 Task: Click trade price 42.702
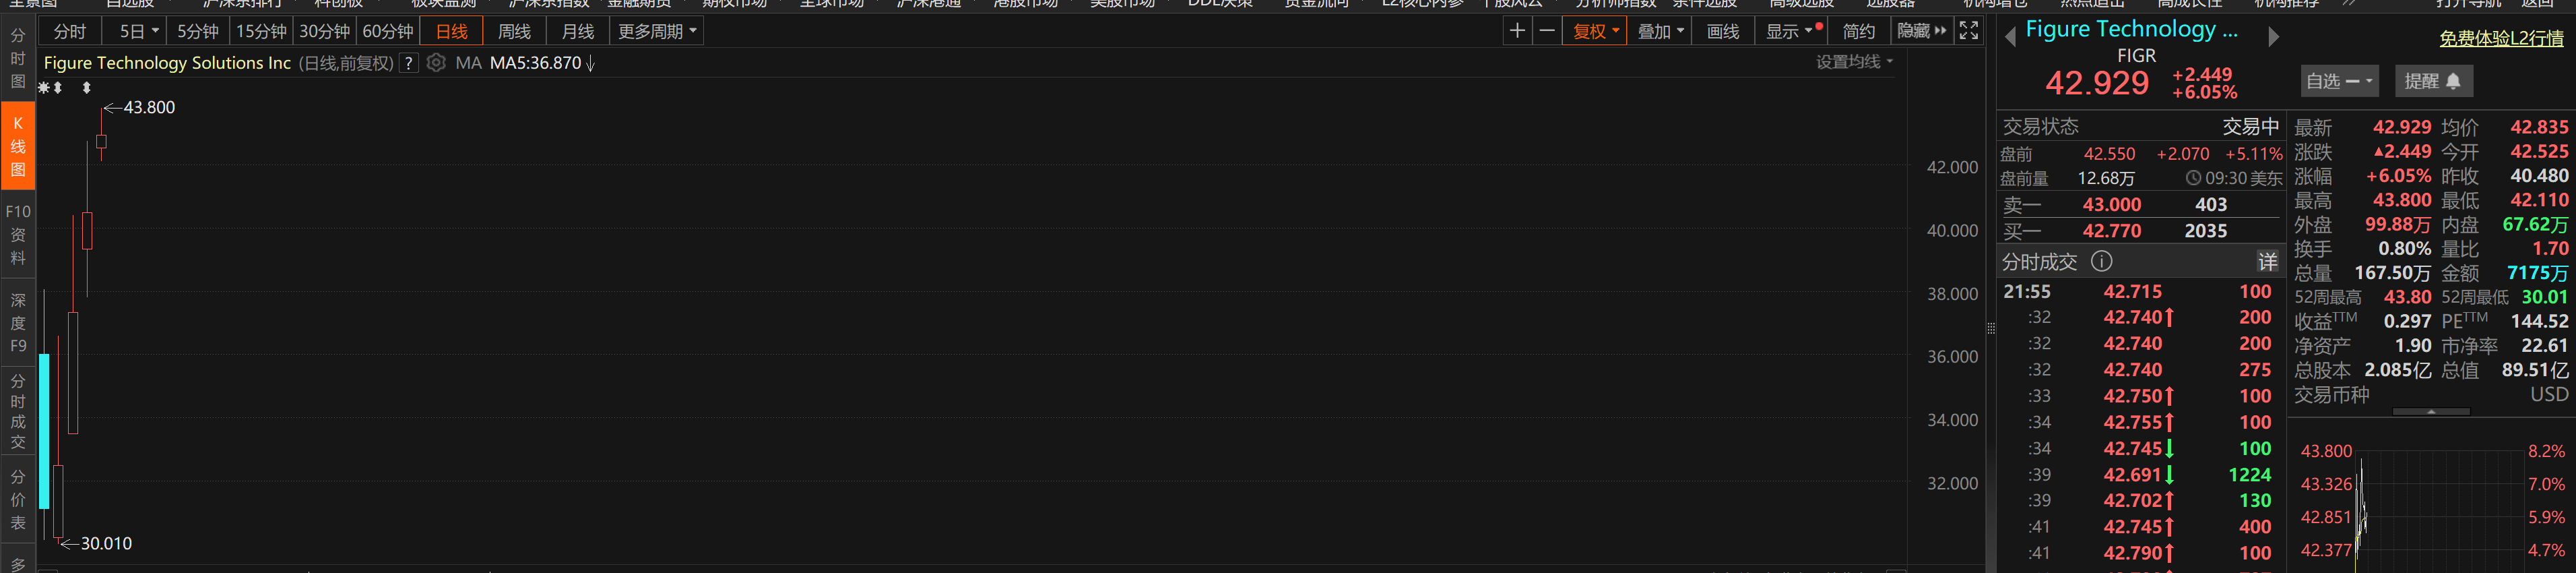point(2133,501)
